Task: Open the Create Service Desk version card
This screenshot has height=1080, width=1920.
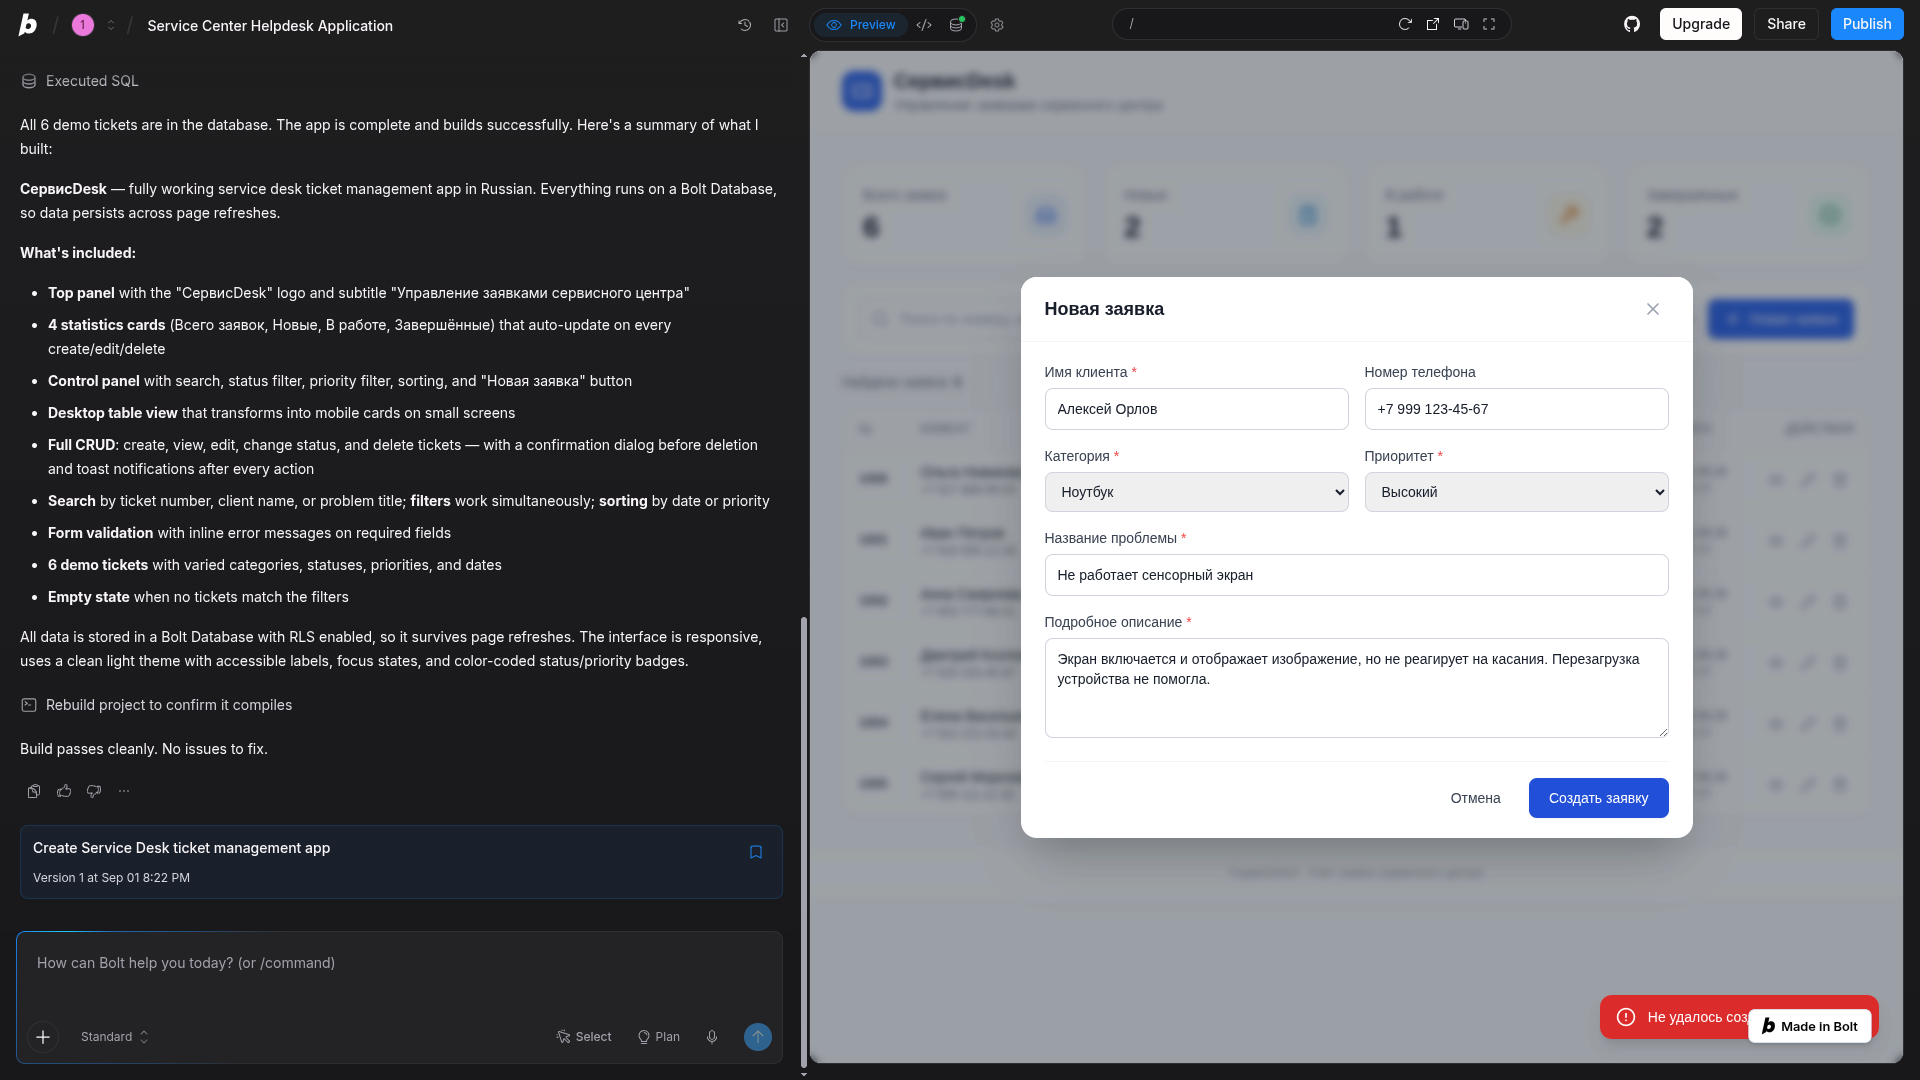Action: tap(401, 862)
